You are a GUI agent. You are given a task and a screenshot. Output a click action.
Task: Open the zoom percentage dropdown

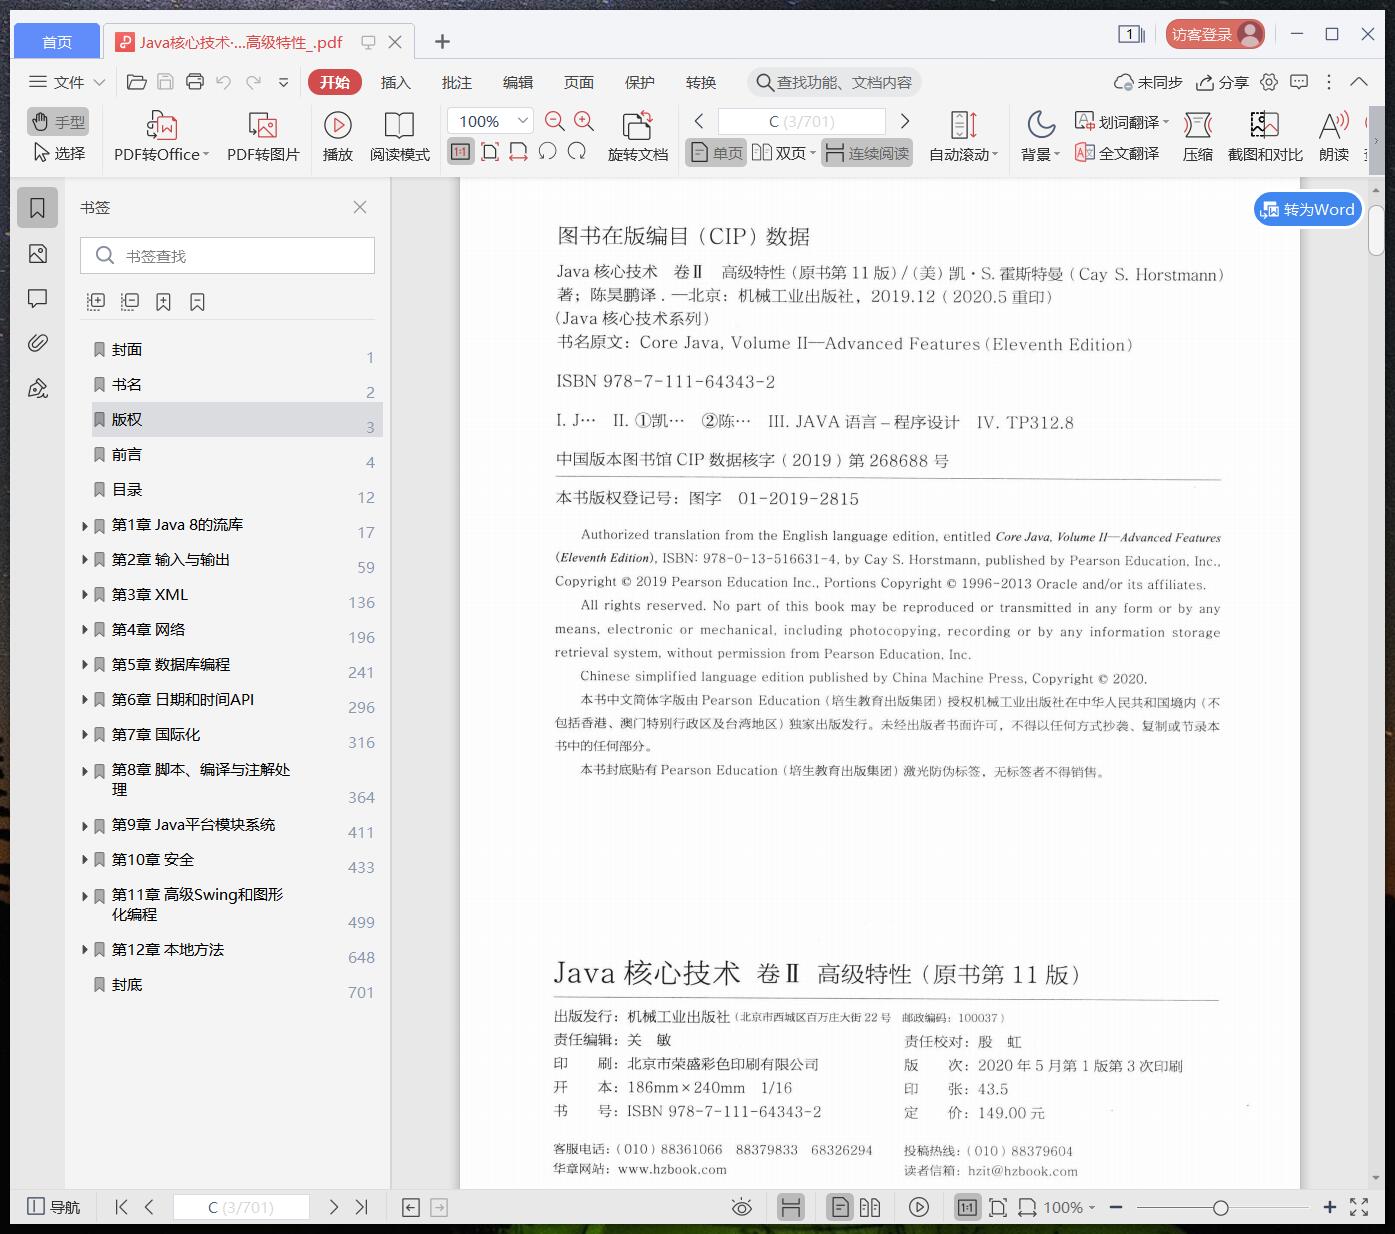click(x=522, y=121)
